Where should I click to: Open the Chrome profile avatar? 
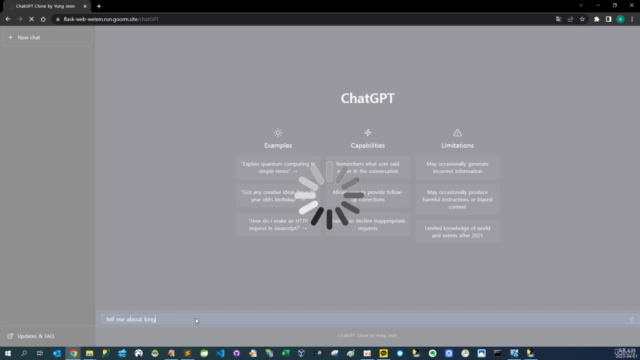click(x=620, y=19)
